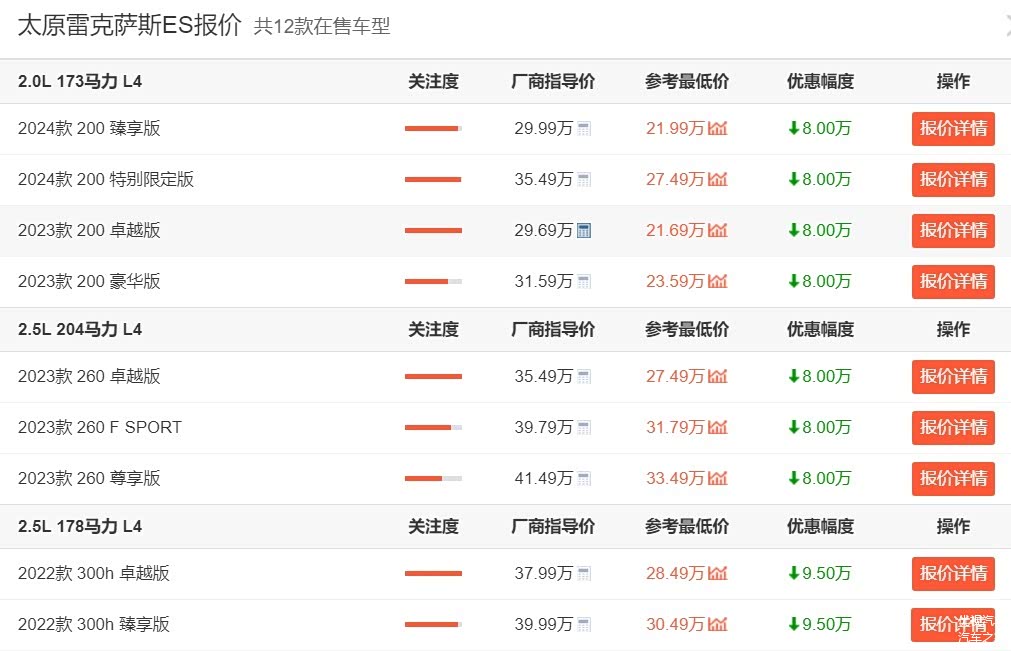Click the 2.0L 173马力 L4 group header
Screen dimensions: 1011x651
(x=80, y=82)
